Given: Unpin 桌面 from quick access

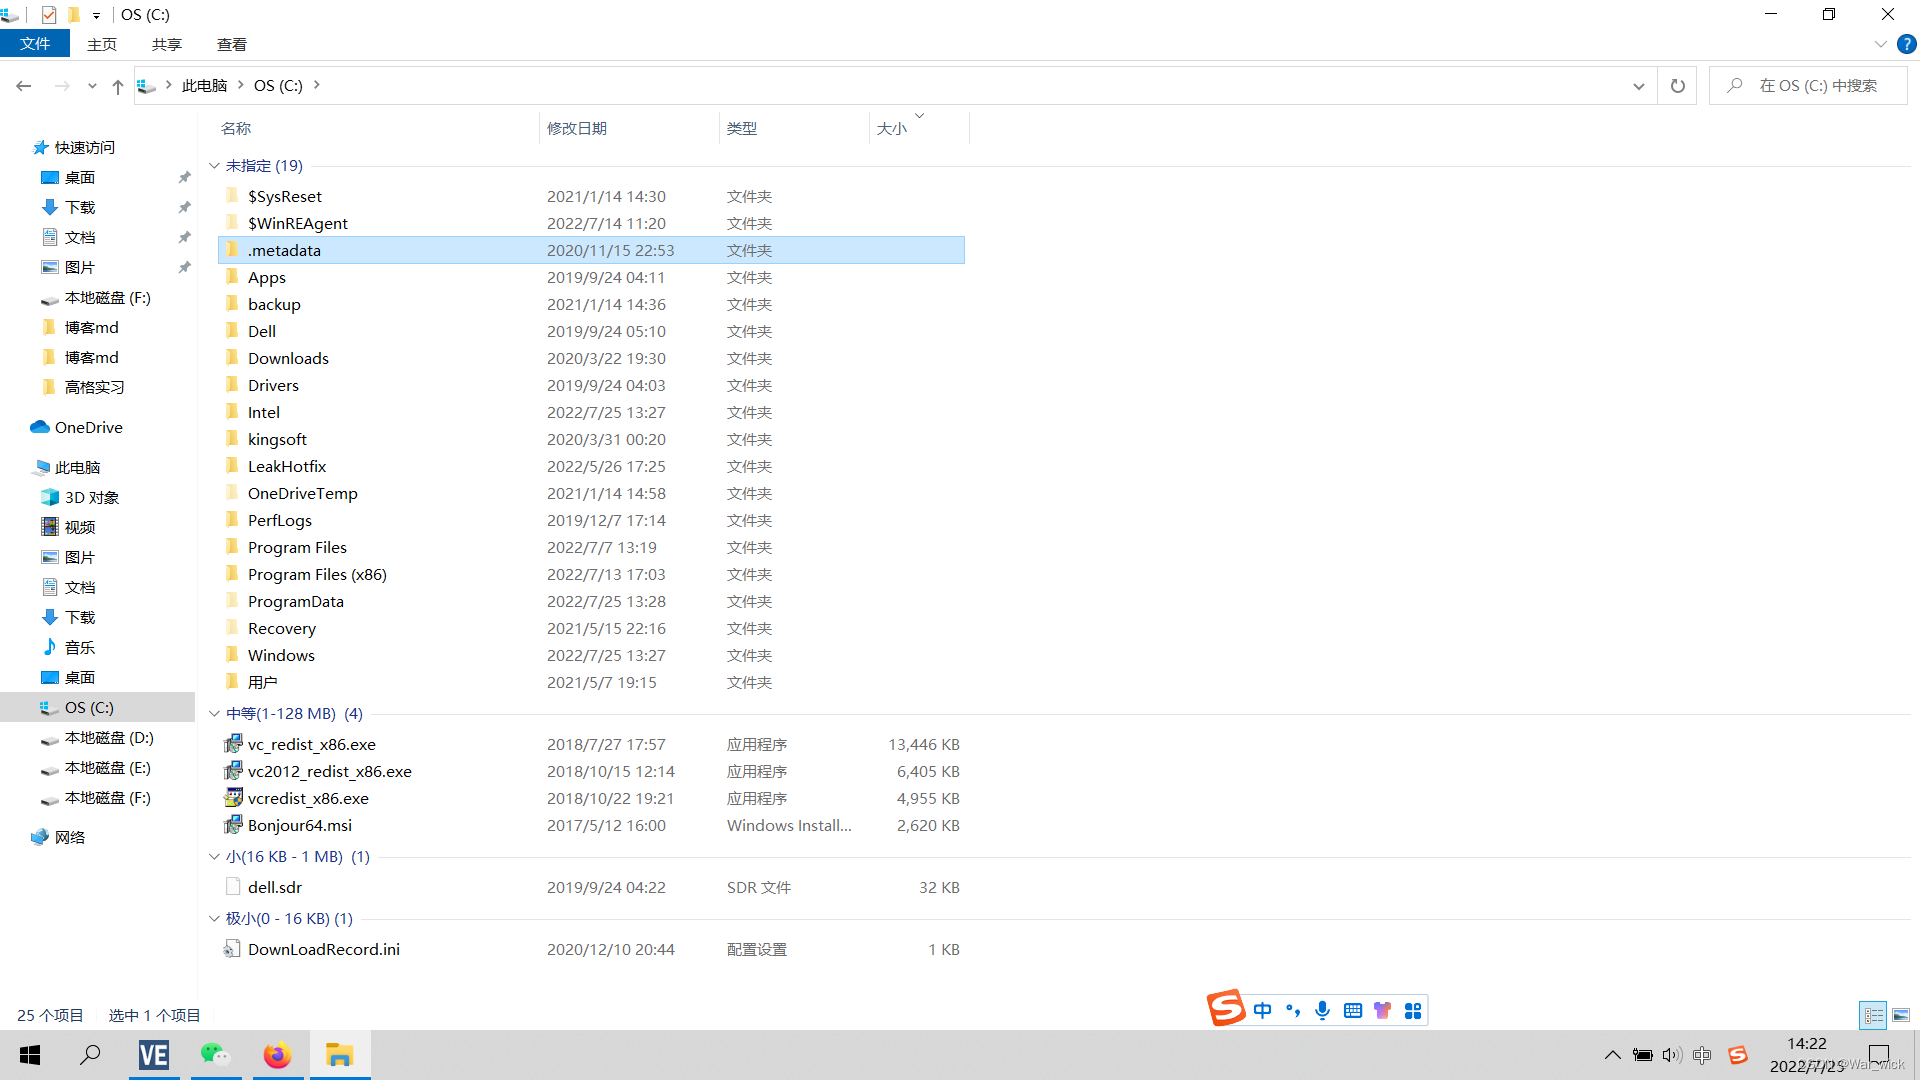Looking at the screenshot, I should pos(184,177).
